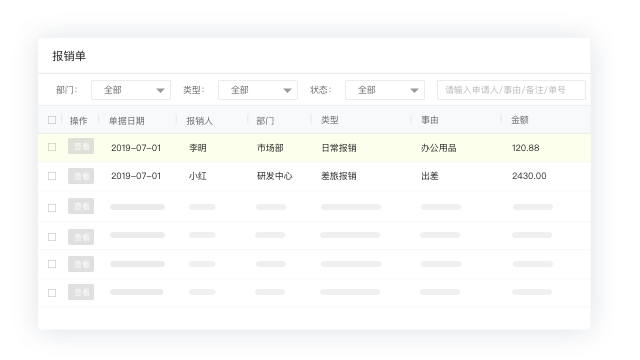Click the 部门 column header
640x360 pixels.
[x=265, y=121]
